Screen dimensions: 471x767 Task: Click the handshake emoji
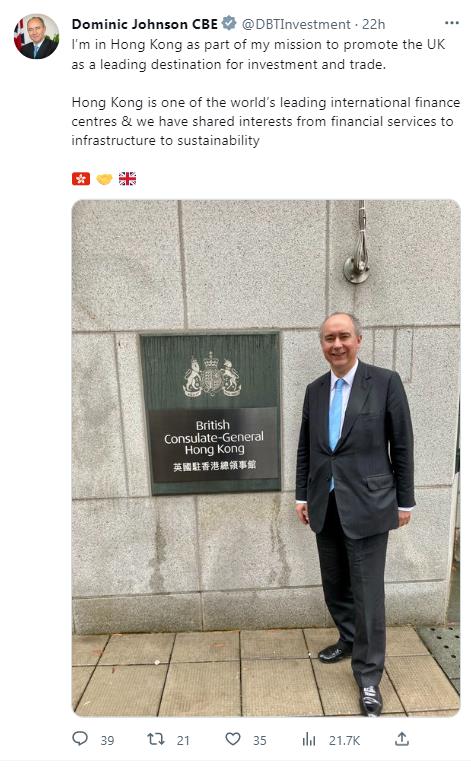pyautogui.click(x=104, y=180)
